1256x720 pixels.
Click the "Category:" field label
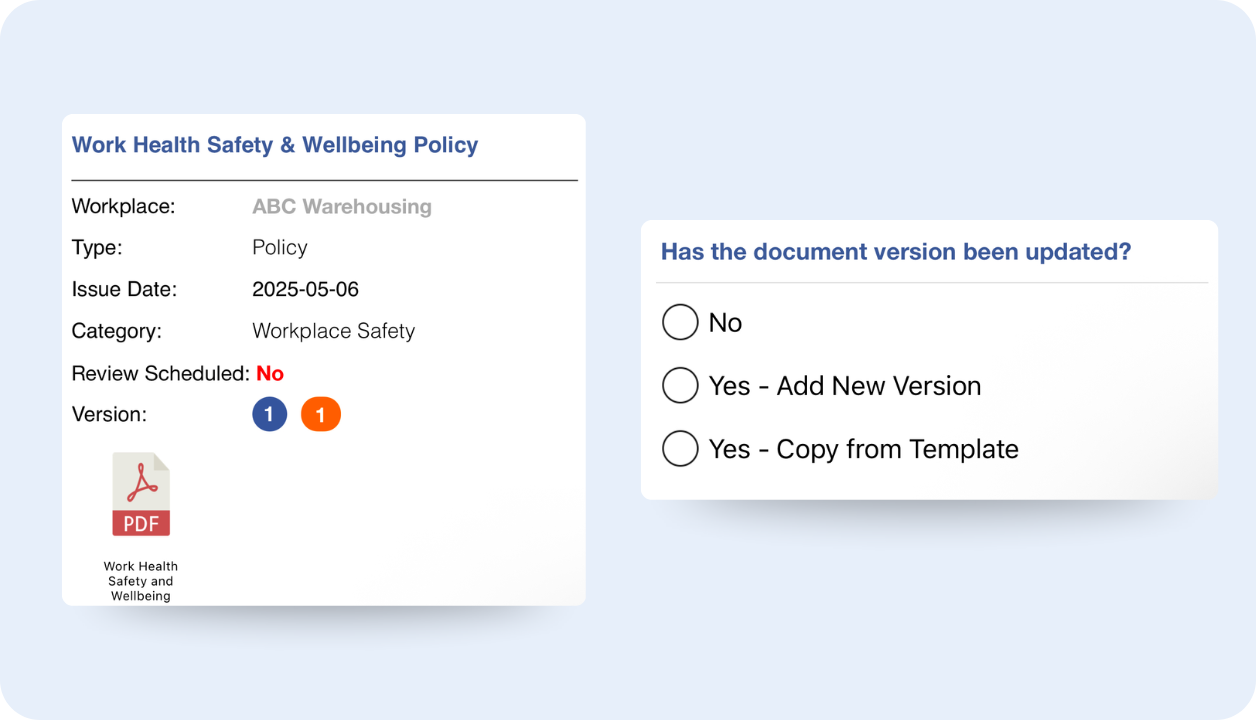click(x=116, y=331)
